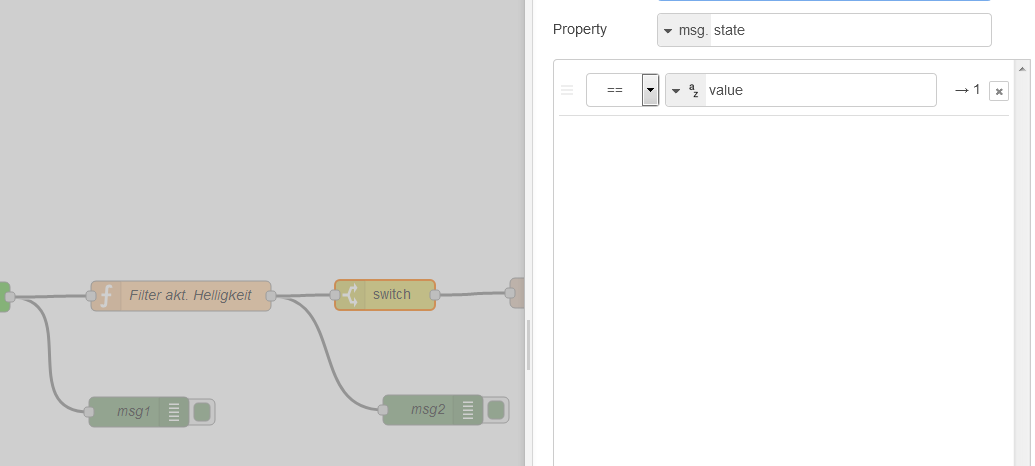Click the green node at left edge
This screenshot has width=1035, height=466.
[x=5, y=297]
